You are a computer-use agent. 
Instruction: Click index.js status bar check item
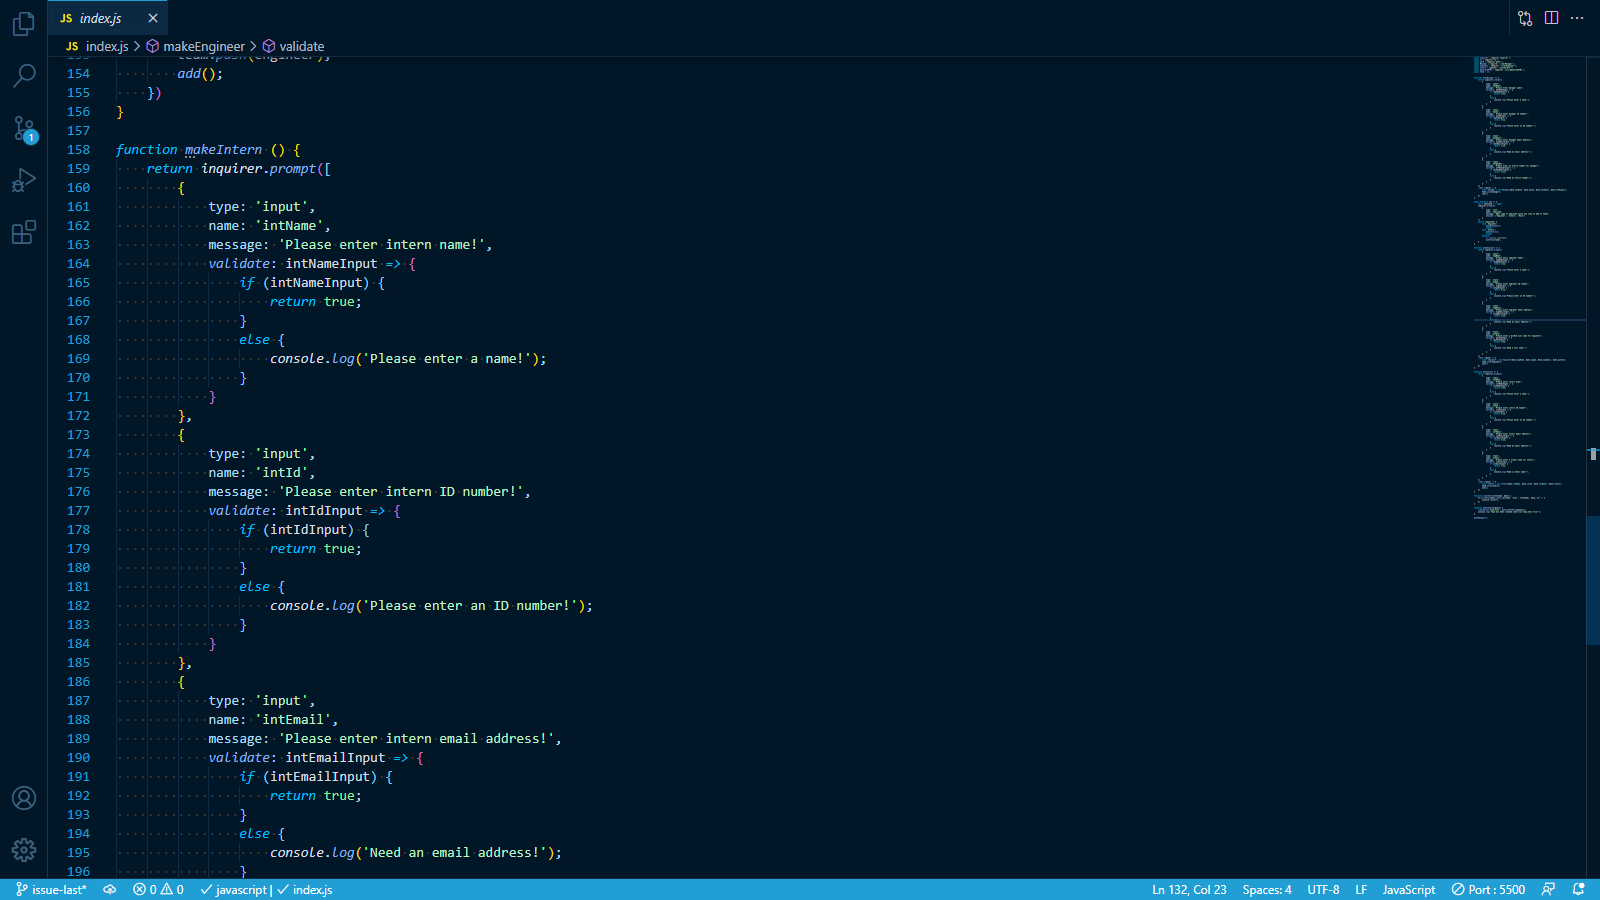click(x=305, y=890)
